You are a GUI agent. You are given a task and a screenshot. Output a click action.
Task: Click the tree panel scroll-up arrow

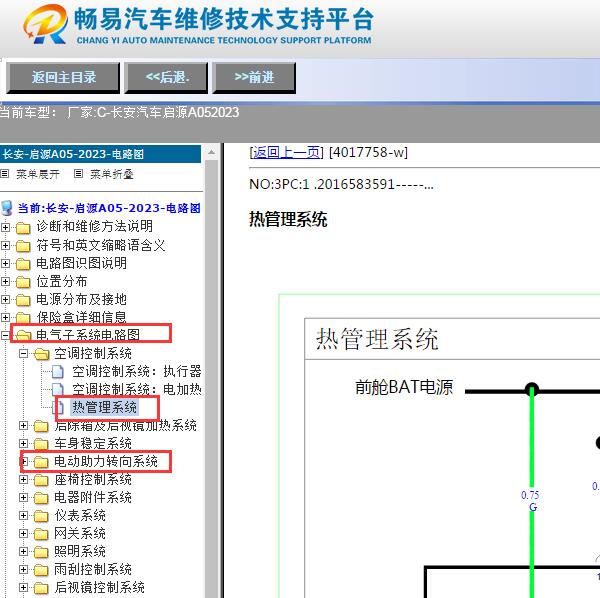(211, 153)
